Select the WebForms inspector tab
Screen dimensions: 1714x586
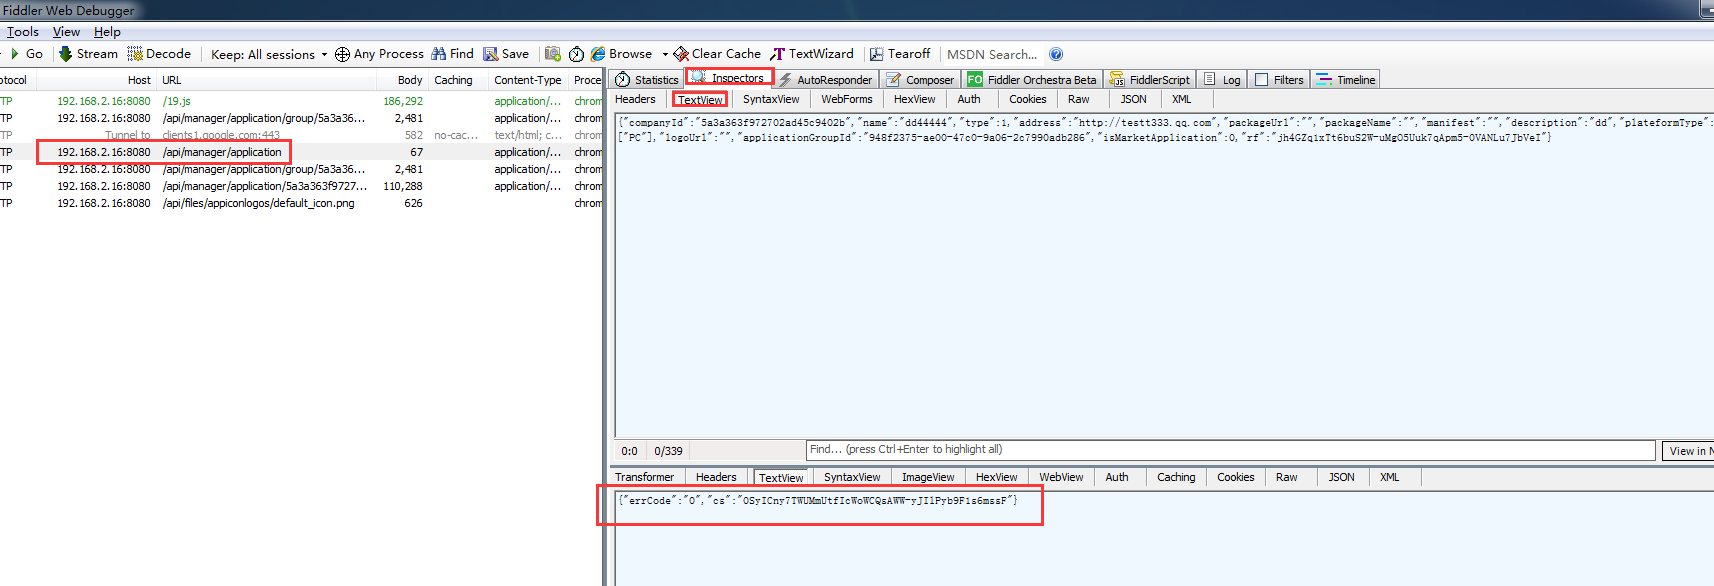847,99
